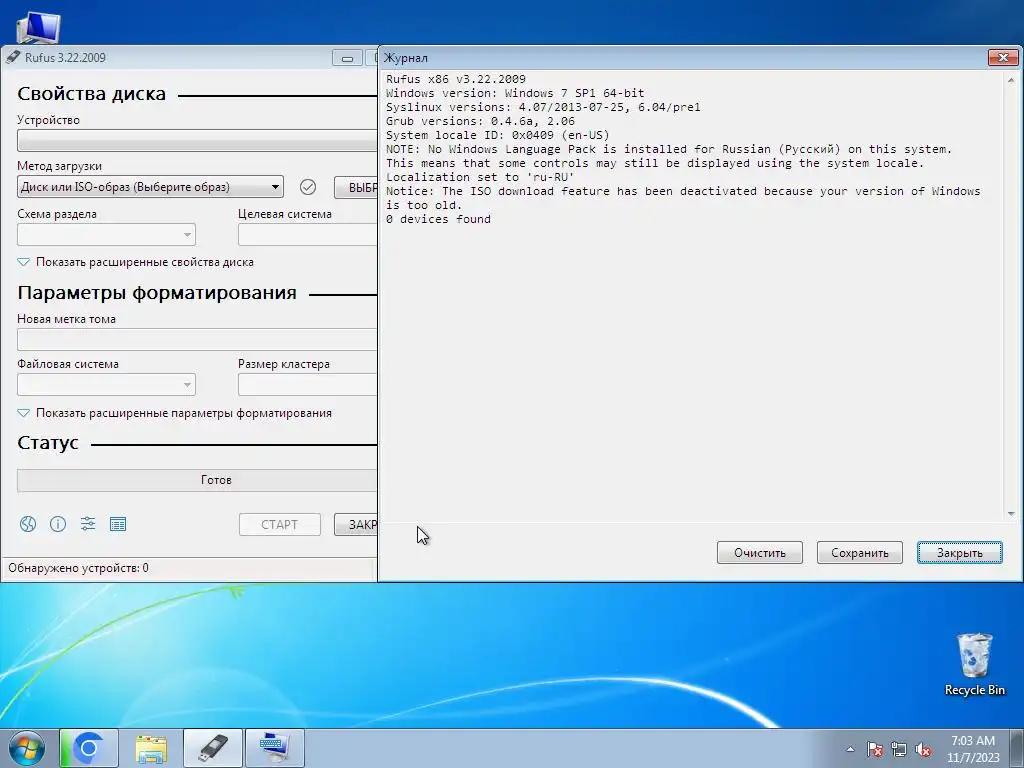
Task: Click the 'Syslinux versions' log line
Action: click(x=543, y=107)
